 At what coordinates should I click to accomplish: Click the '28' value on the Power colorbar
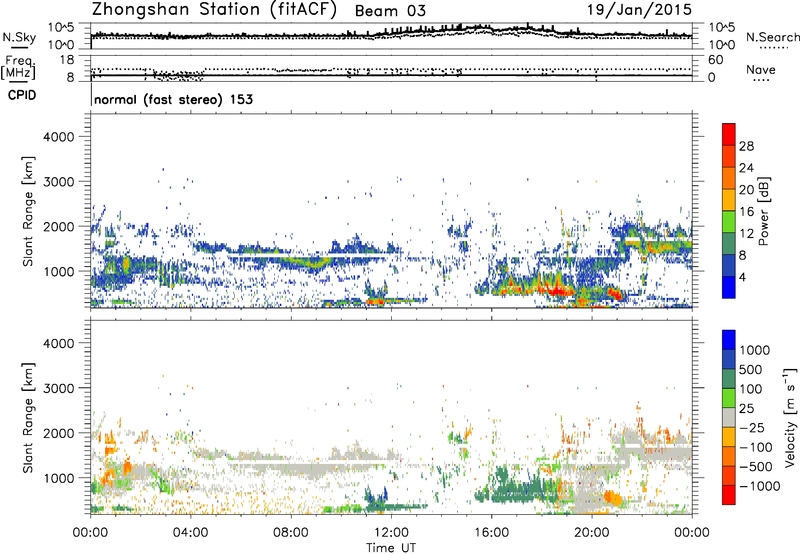(746, 146)
